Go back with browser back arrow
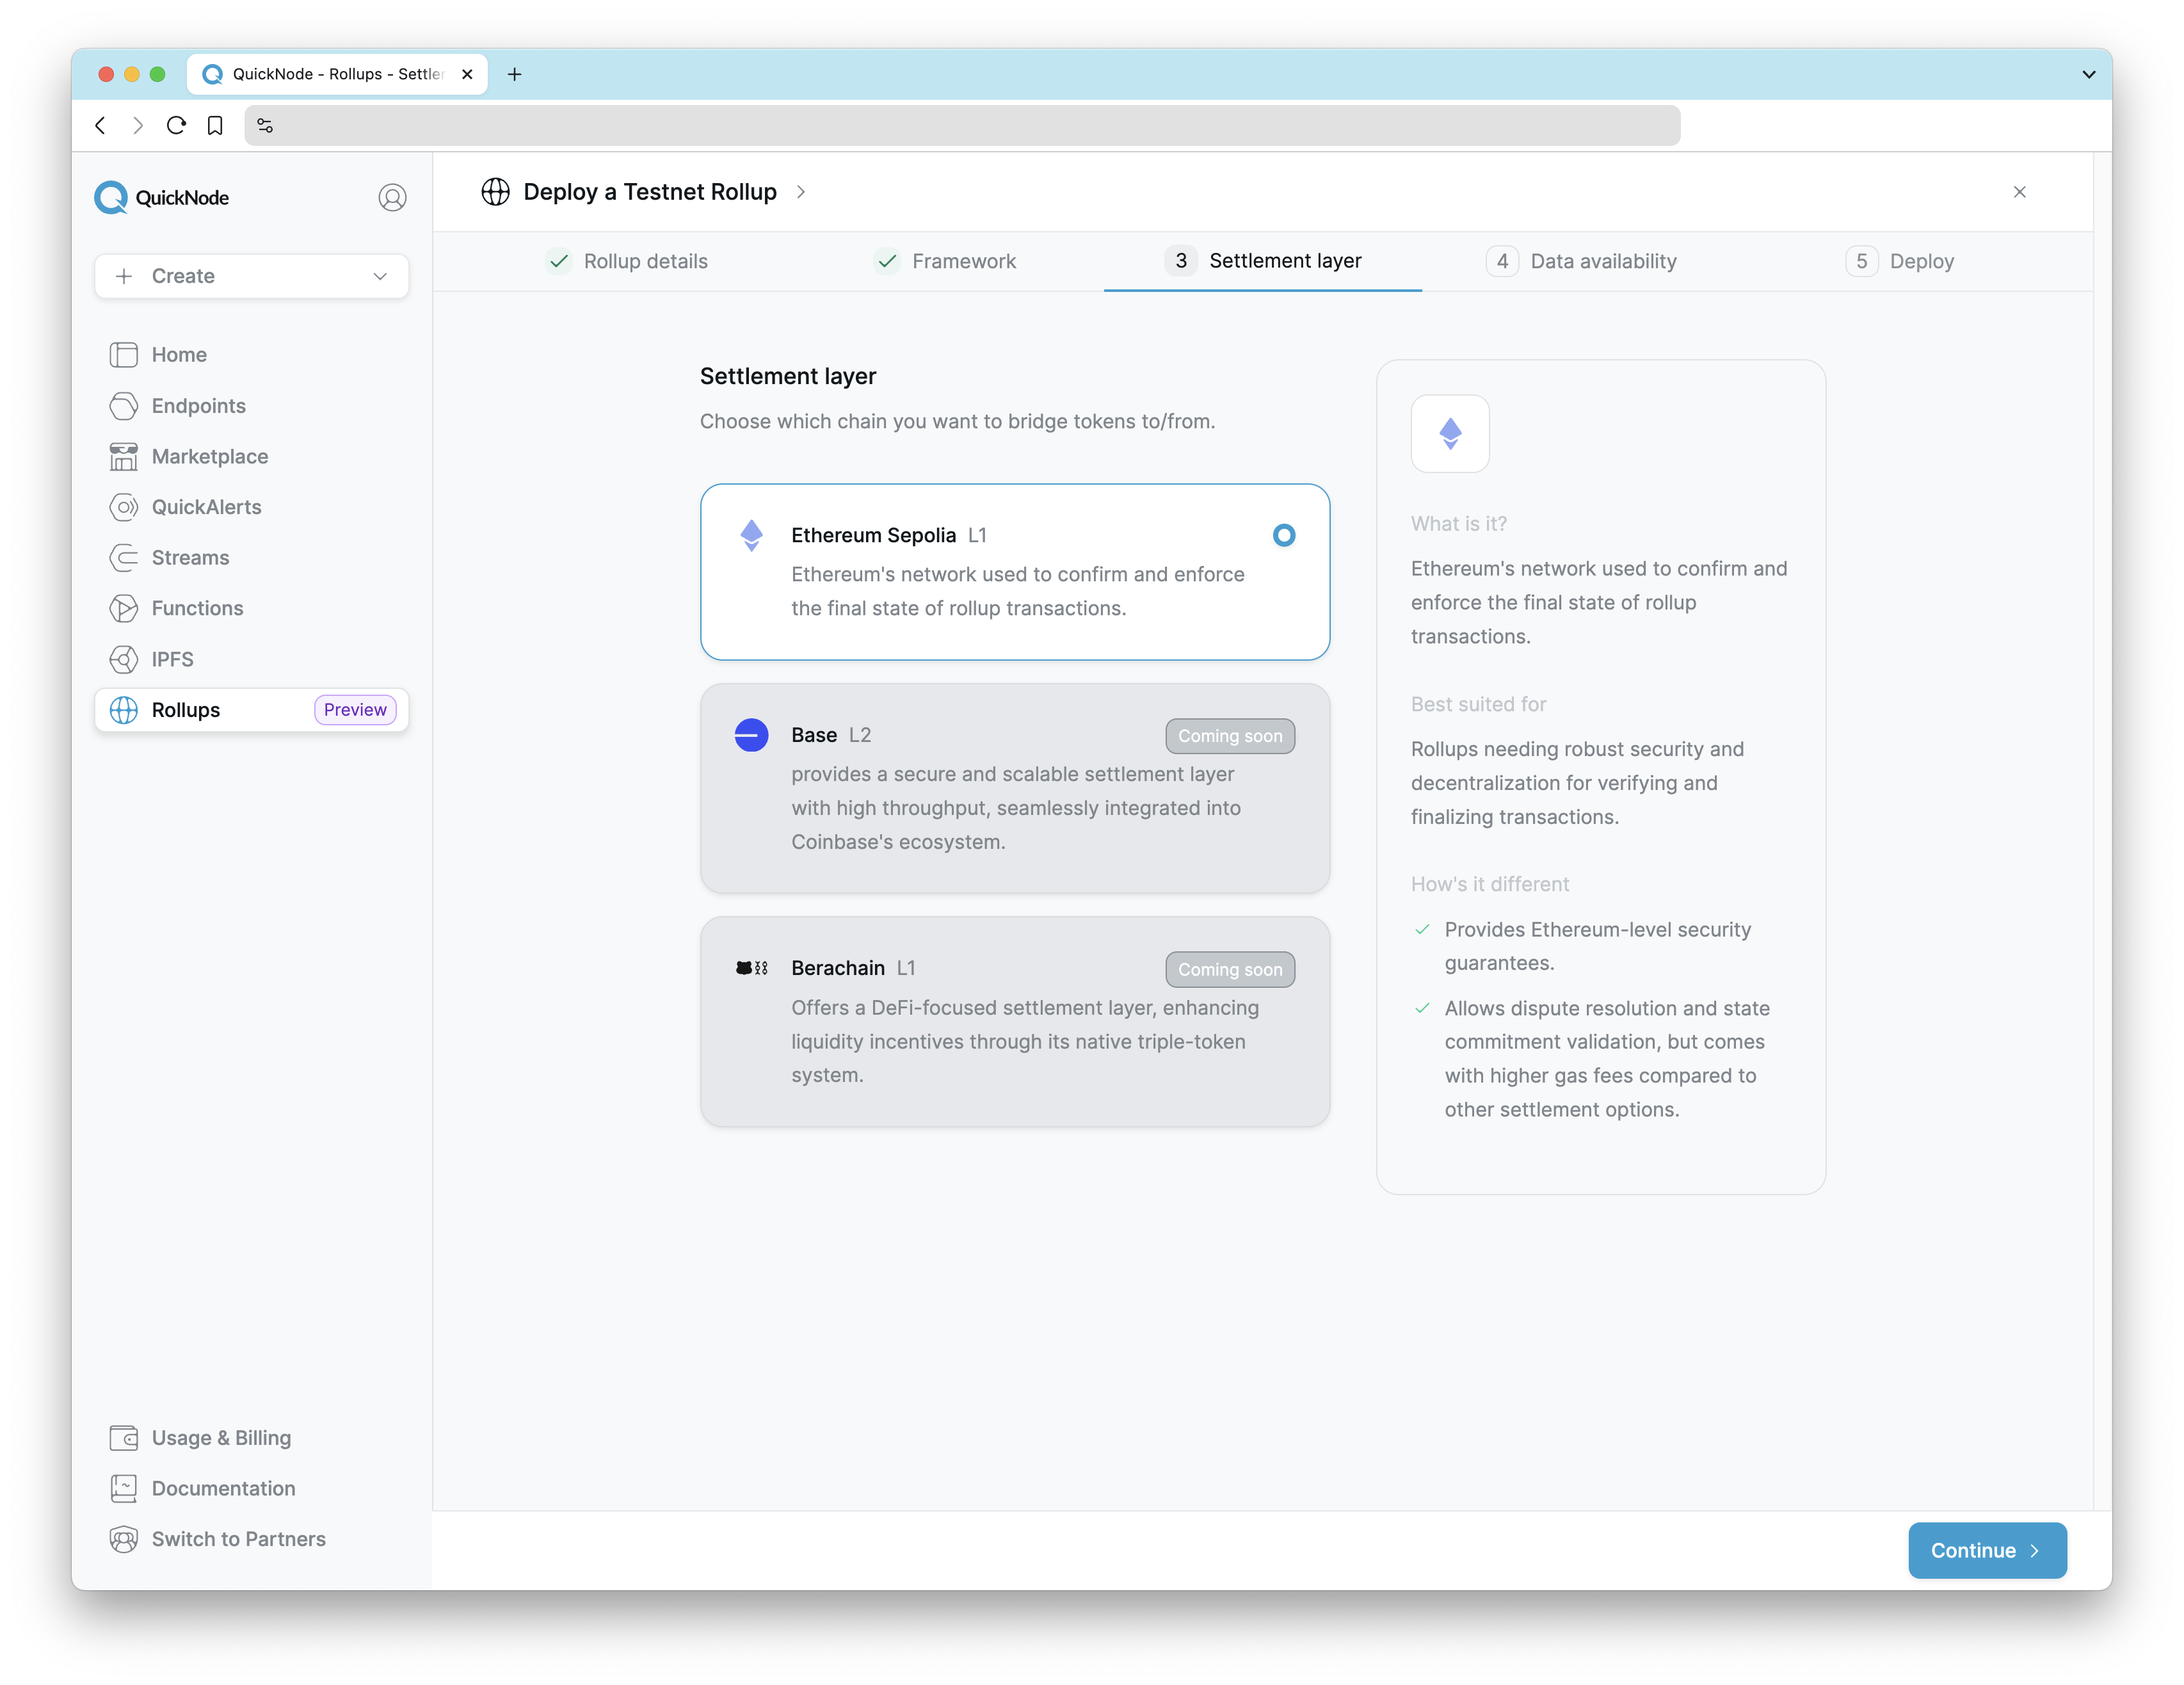This screenshot has height=1685, width=2184. point(100,125)
